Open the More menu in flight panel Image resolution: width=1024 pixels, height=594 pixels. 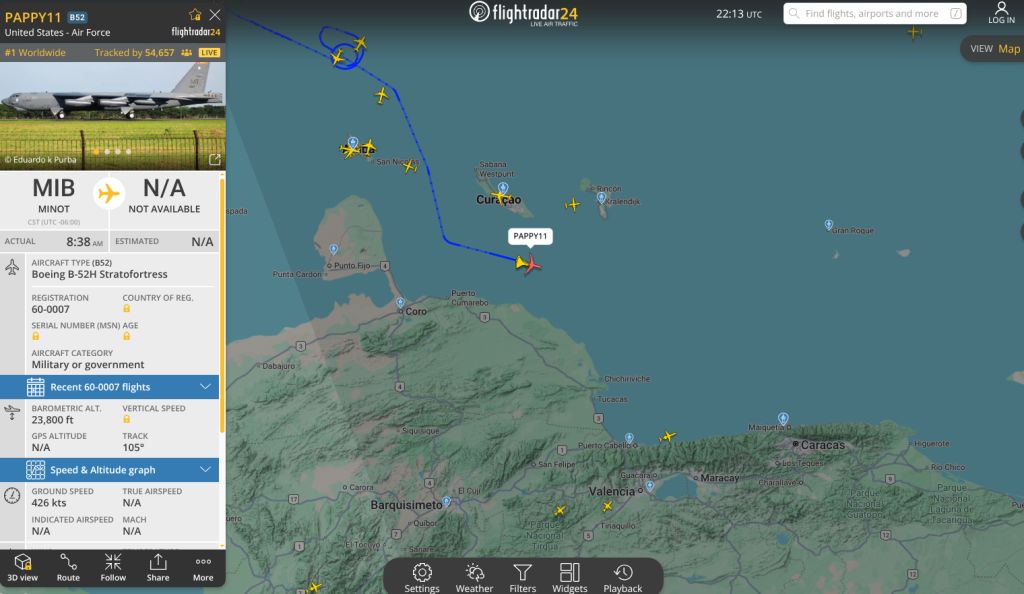(203, 566)
